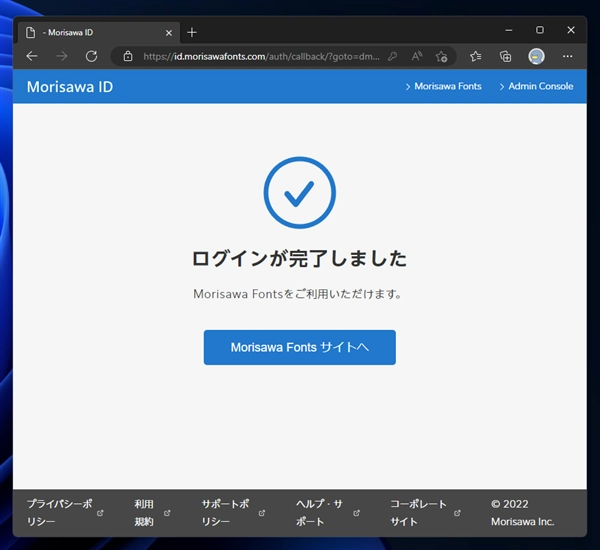Open the コーポレートサイト footer link
The height and width of the screenshot is (550, 600).
pos(418,512)
